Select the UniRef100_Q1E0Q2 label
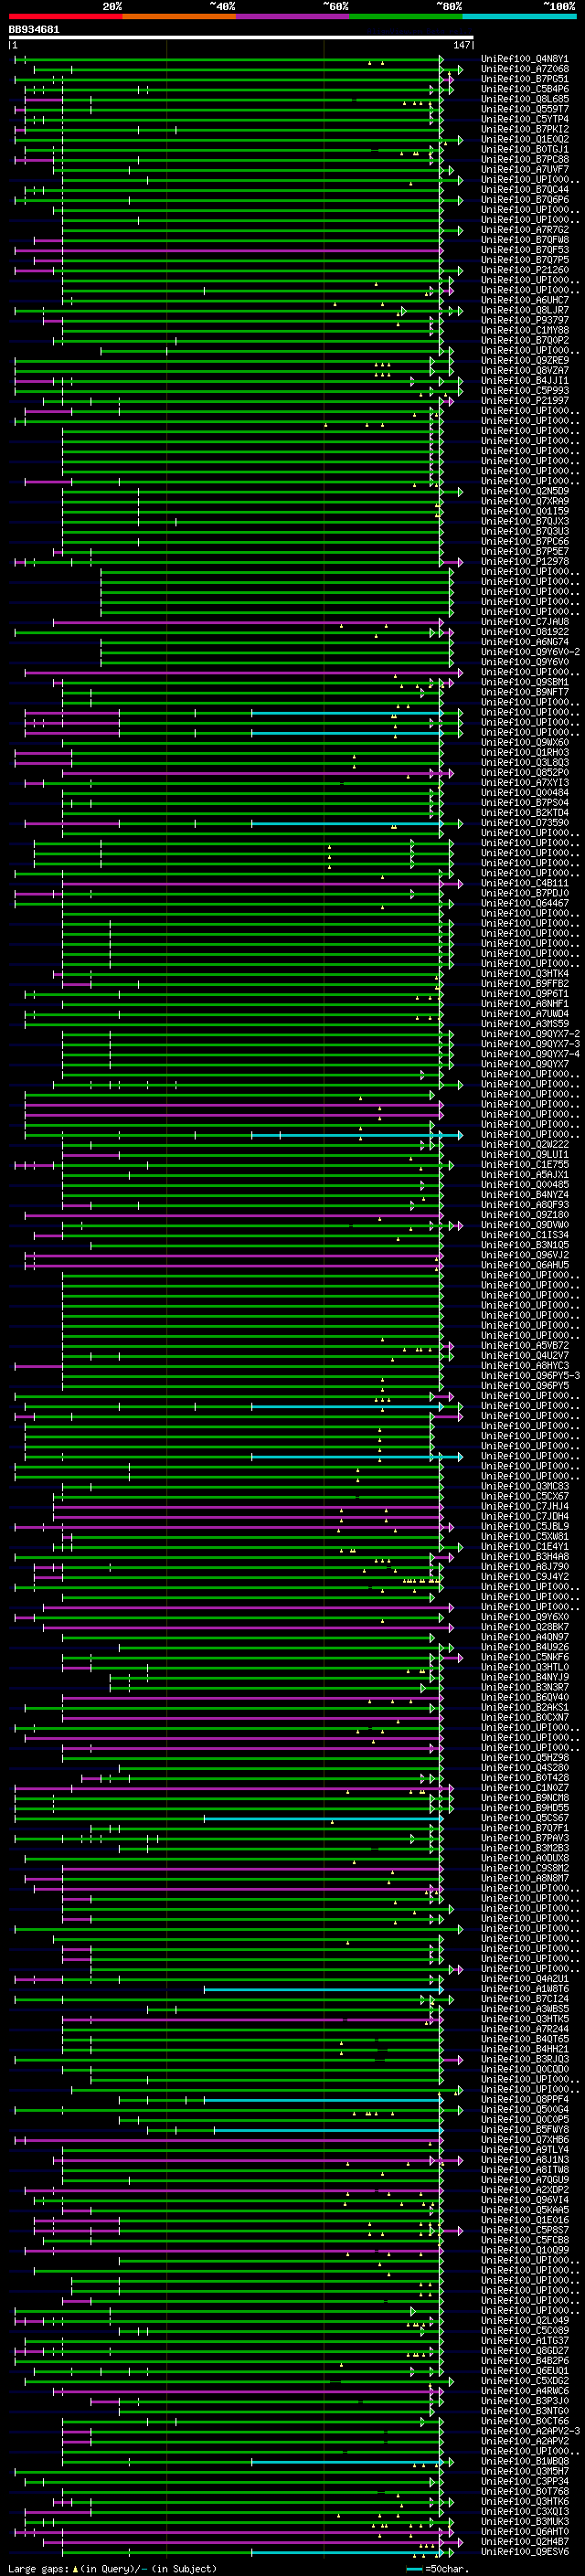Viewport: 585px width, 2576px height. [524, 139]
